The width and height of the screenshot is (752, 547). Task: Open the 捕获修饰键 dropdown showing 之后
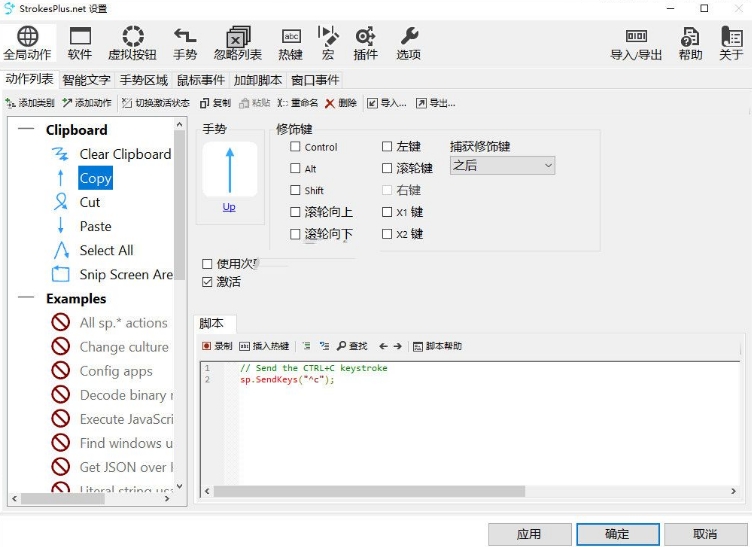coord(502,166)
